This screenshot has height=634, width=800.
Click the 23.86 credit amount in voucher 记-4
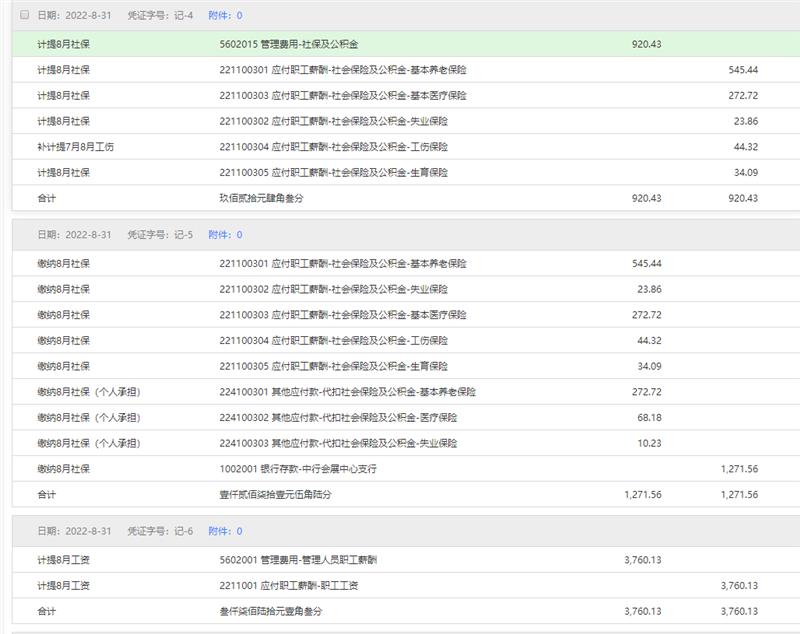745,121
